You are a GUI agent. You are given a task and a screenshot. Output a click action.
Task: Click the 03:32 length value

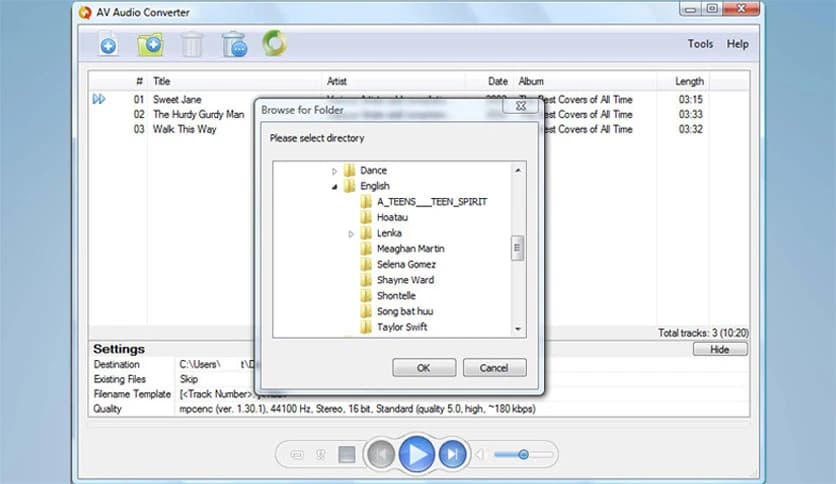click(690, 129)
